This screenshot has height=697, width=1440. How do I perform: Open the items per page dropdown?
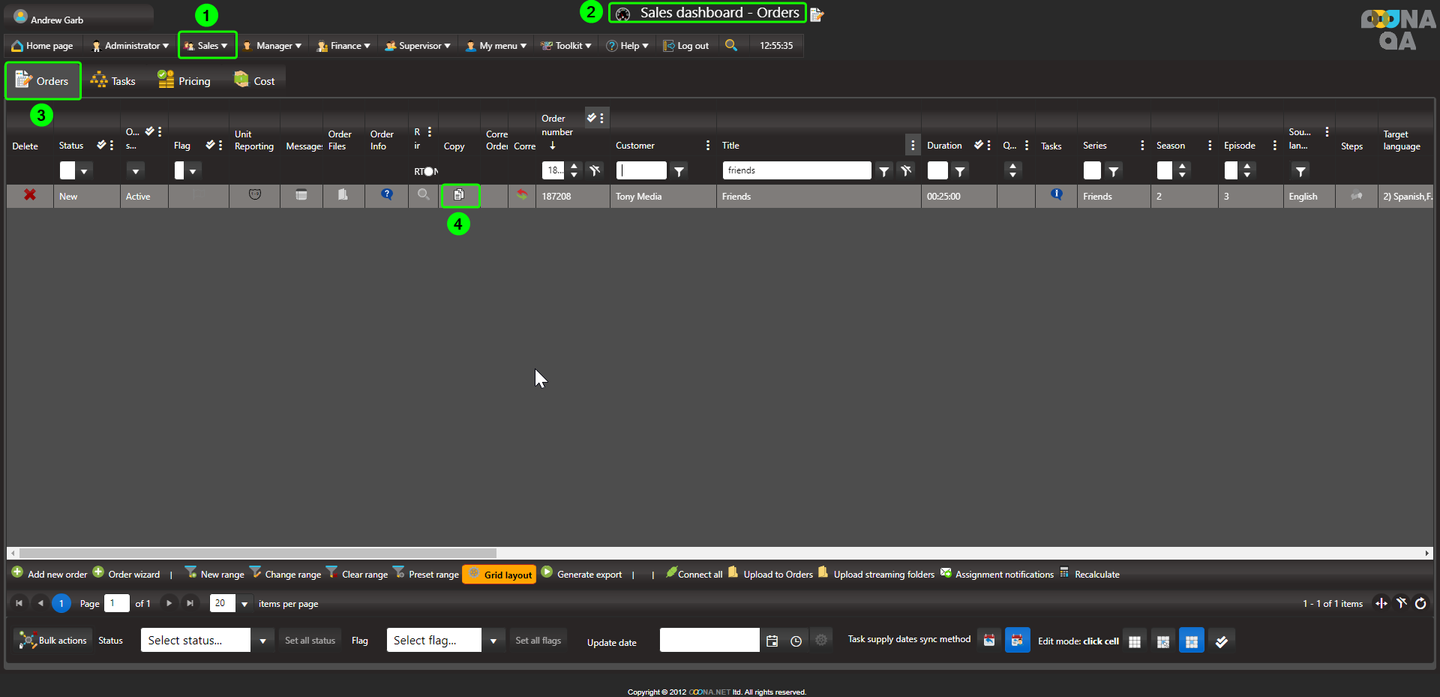click(x=244, y=604)
